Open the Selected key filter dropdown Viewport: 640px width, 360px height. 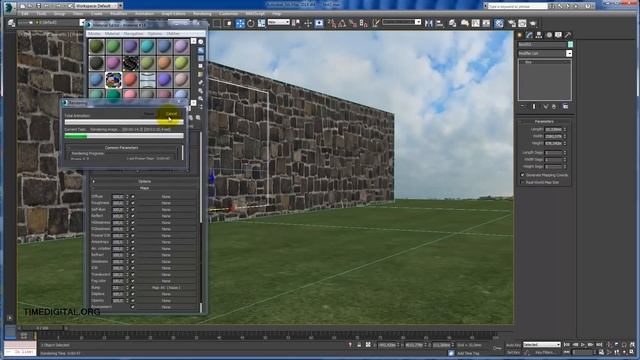(542, 345)
